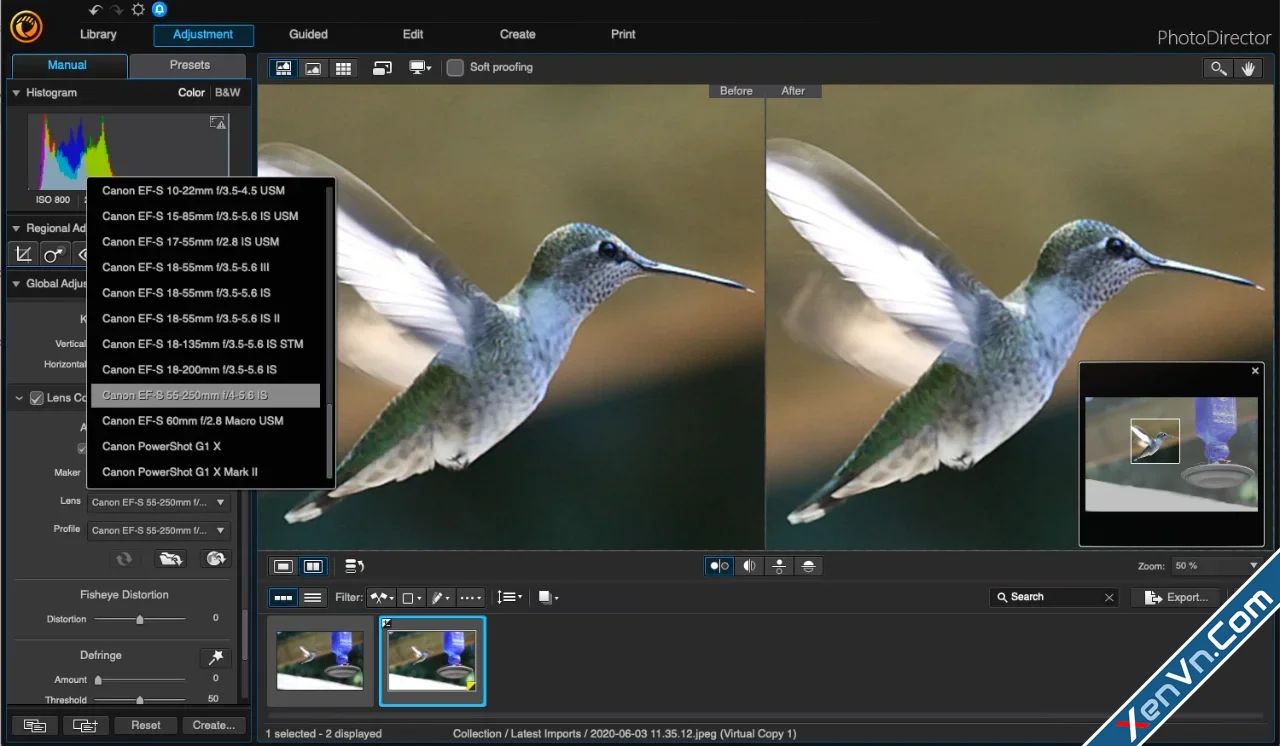This screenshot has height=746, width=1280.
Task: Click the paste adjustments icon button
Action: coord(86,725)
